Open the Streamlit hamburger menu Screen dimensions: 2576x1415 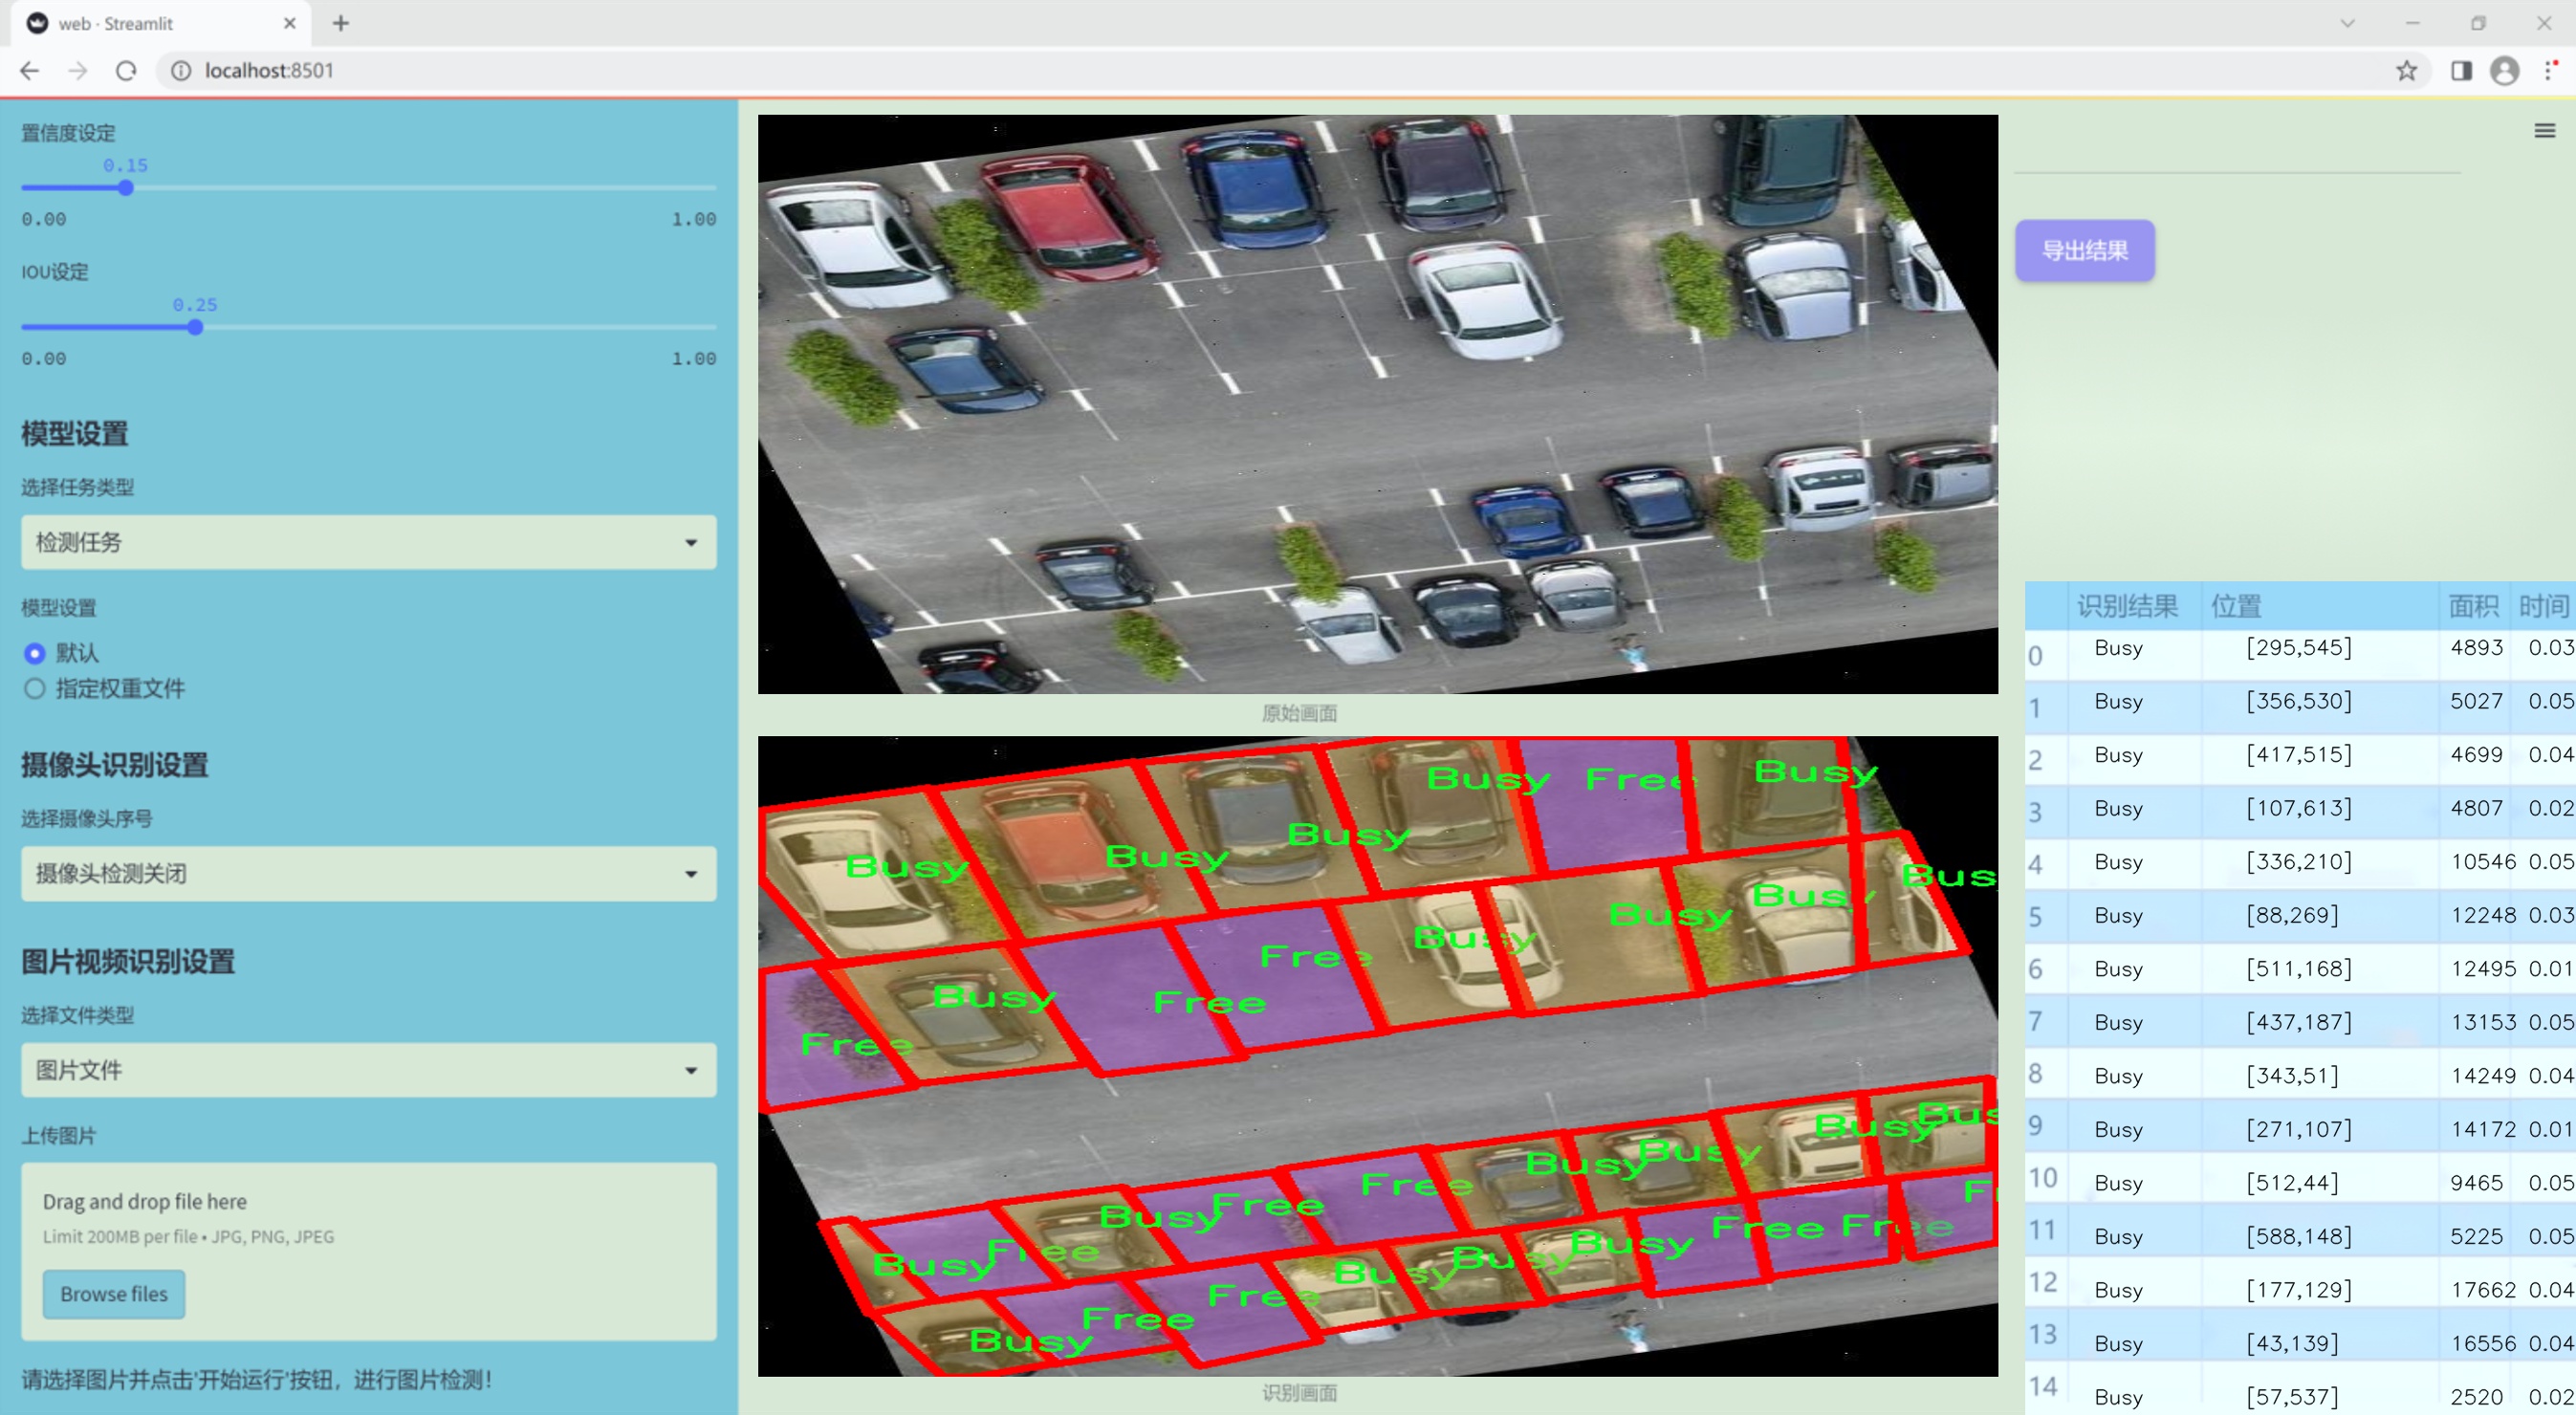point(2544,131)
